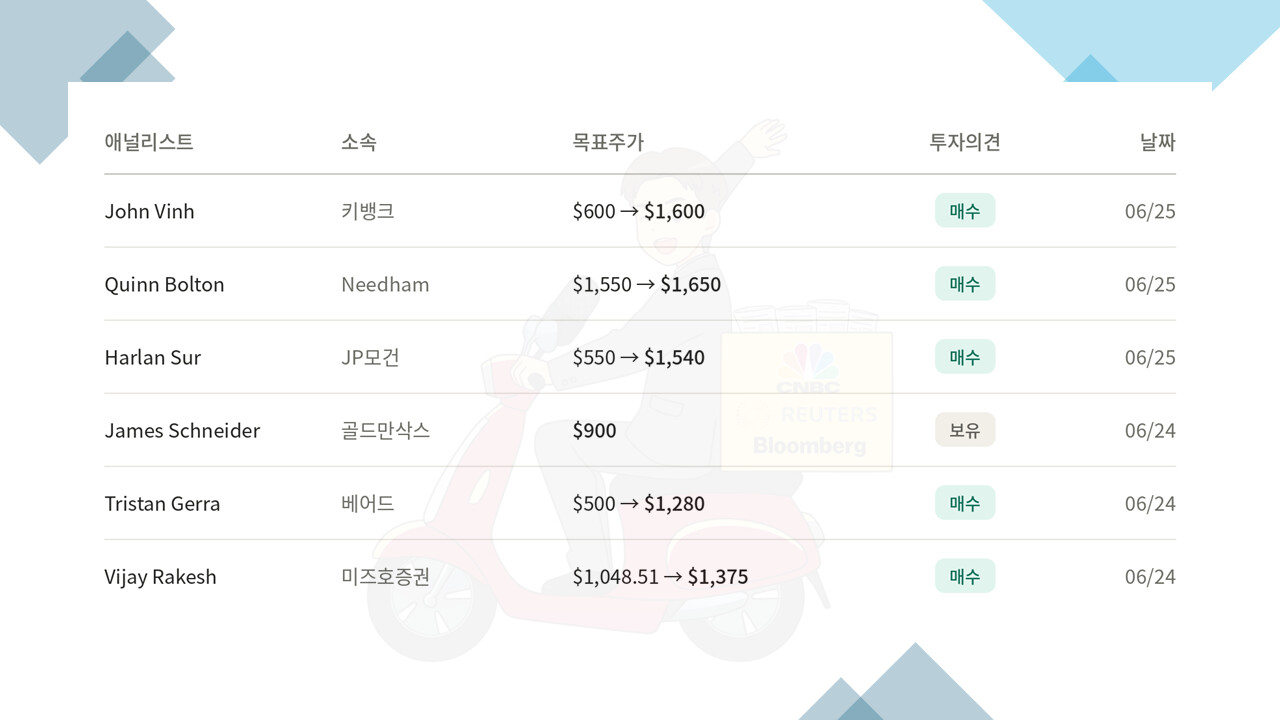
Task: Click the CNBC Reuters Bloomberg news box
Action: [807, 401]
